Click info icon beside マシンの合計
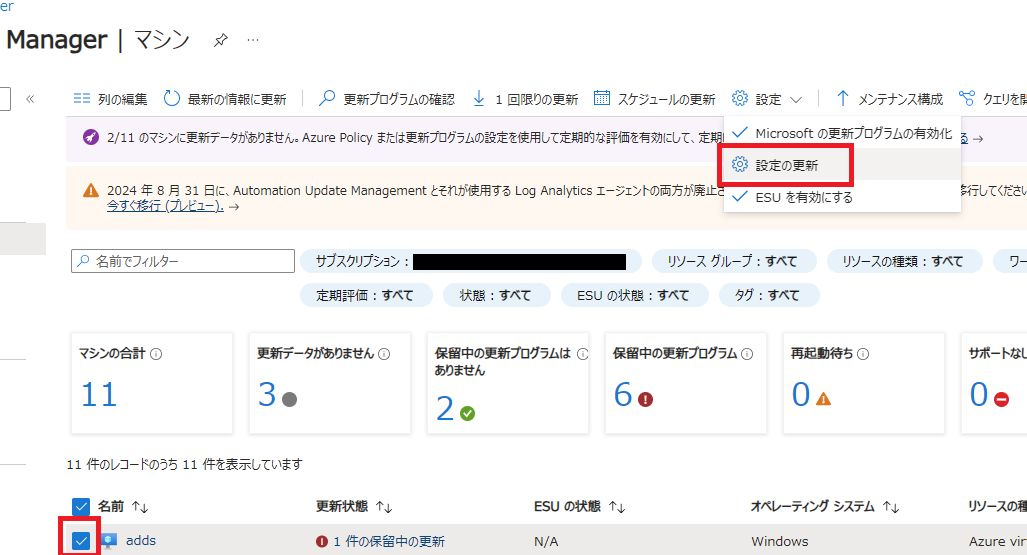The height and width of the screenshot is (555, 1027). [156, 354]
